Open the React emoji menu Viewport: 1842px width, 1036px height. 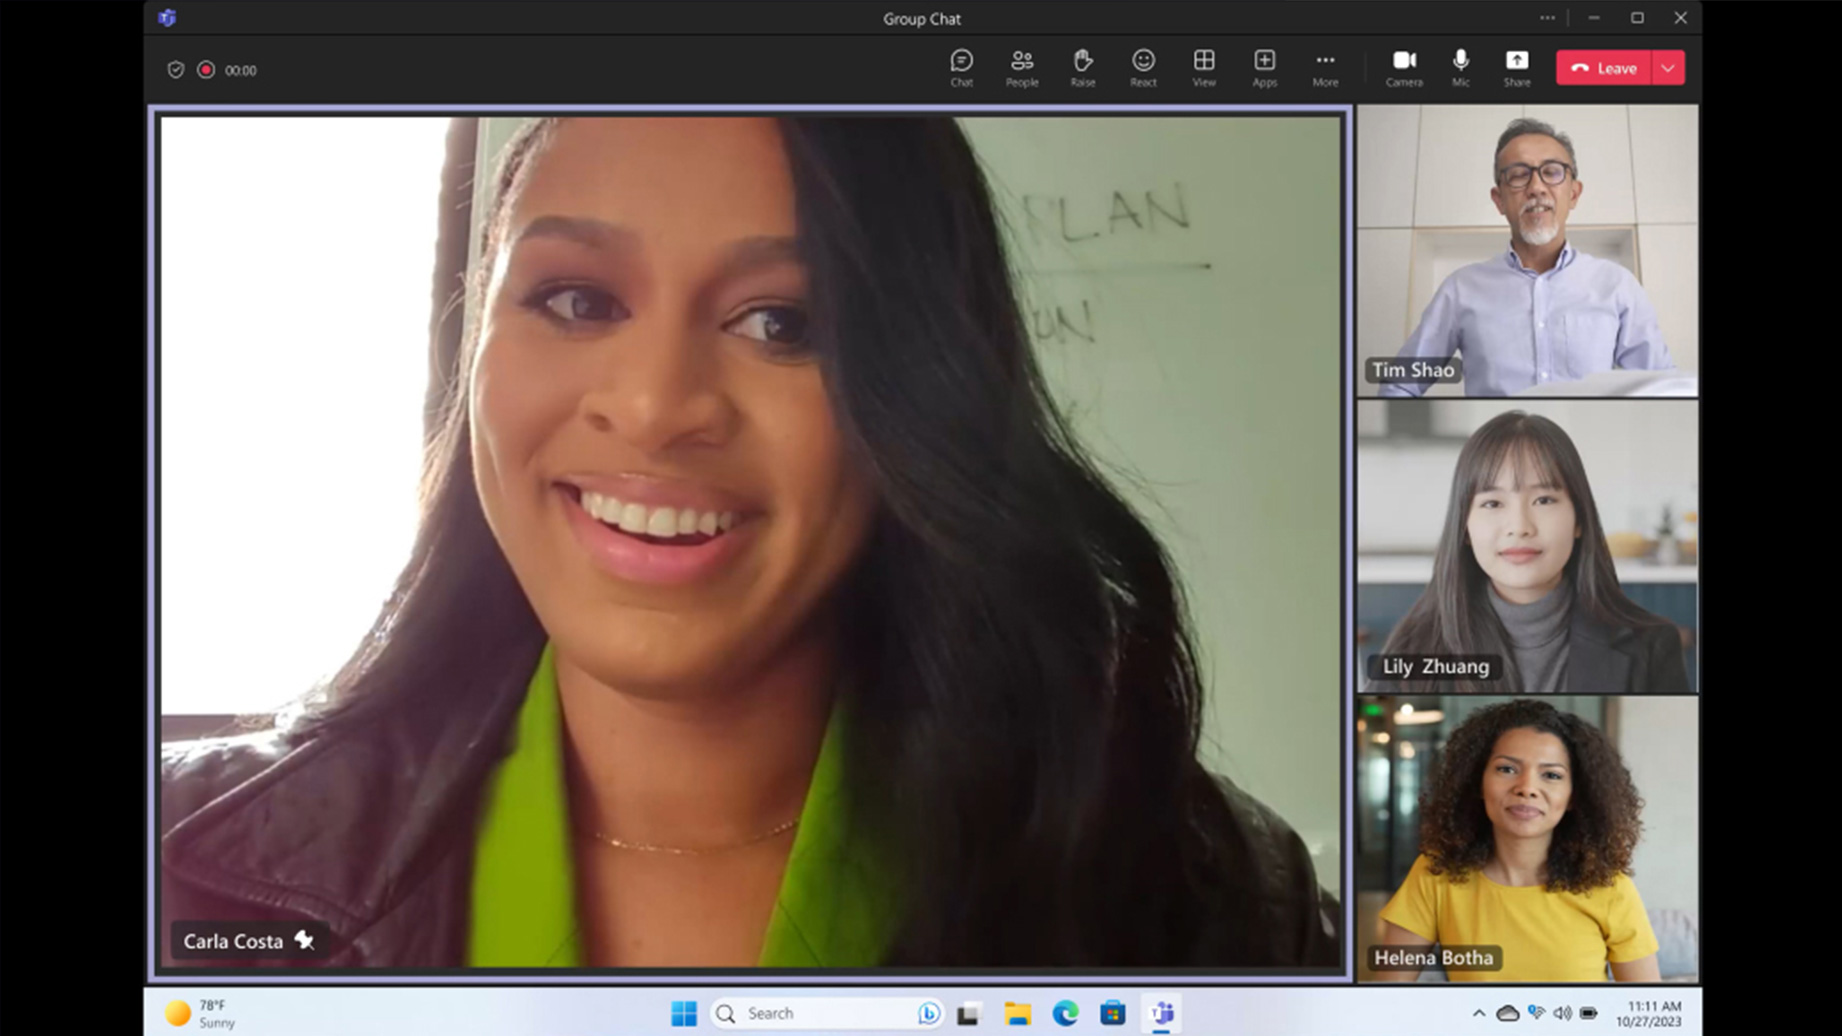[1143, 68]
